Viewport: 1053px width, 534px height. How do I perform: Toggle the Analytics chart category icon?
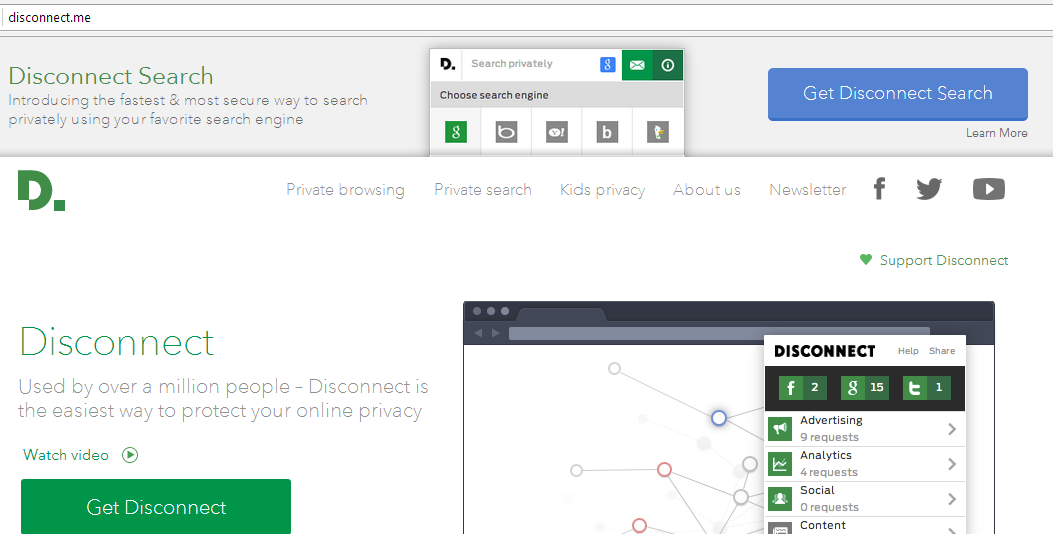pos(780,463)
